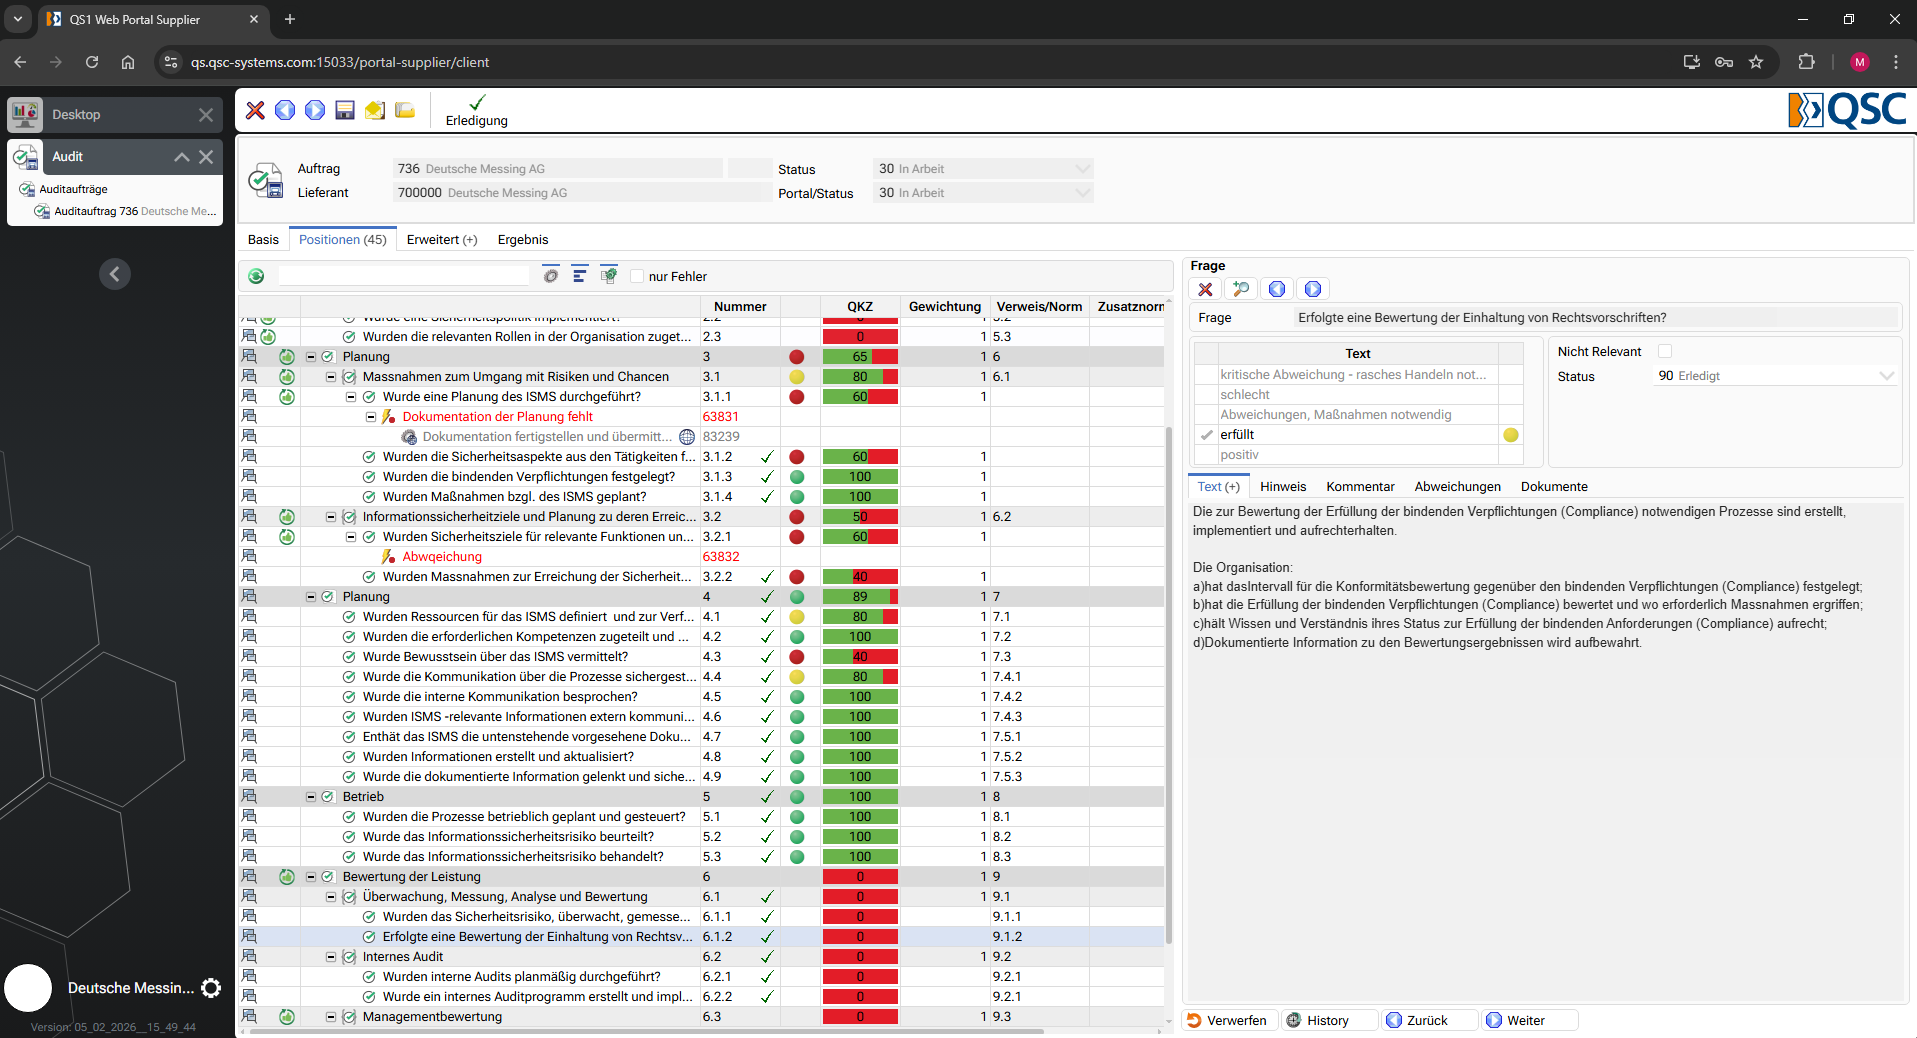The height and width of the screenshot is (1038, 1917).
Task: Save with the floppy disk icon
Action: click(x=345, y=110)
